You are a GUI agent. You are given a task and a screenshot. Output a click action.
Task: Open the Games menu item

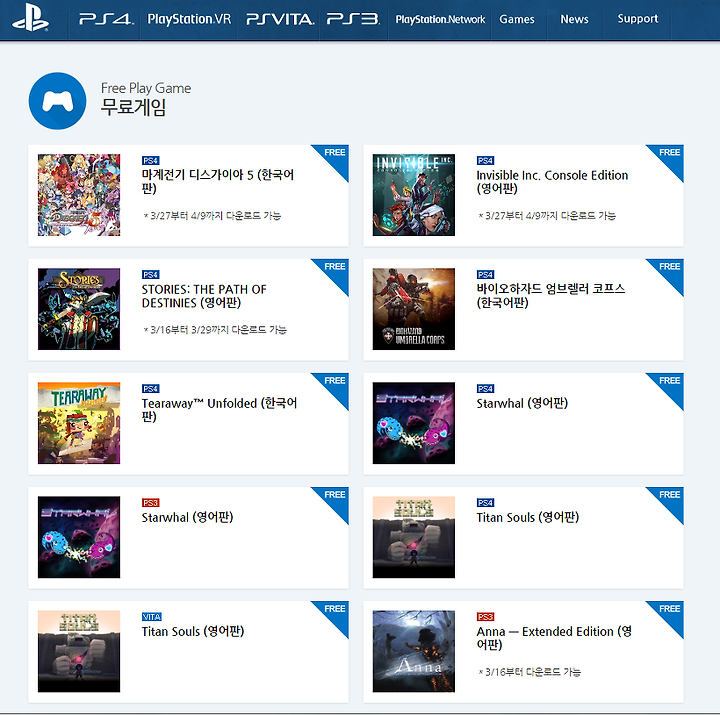click(x=517, y=19)
